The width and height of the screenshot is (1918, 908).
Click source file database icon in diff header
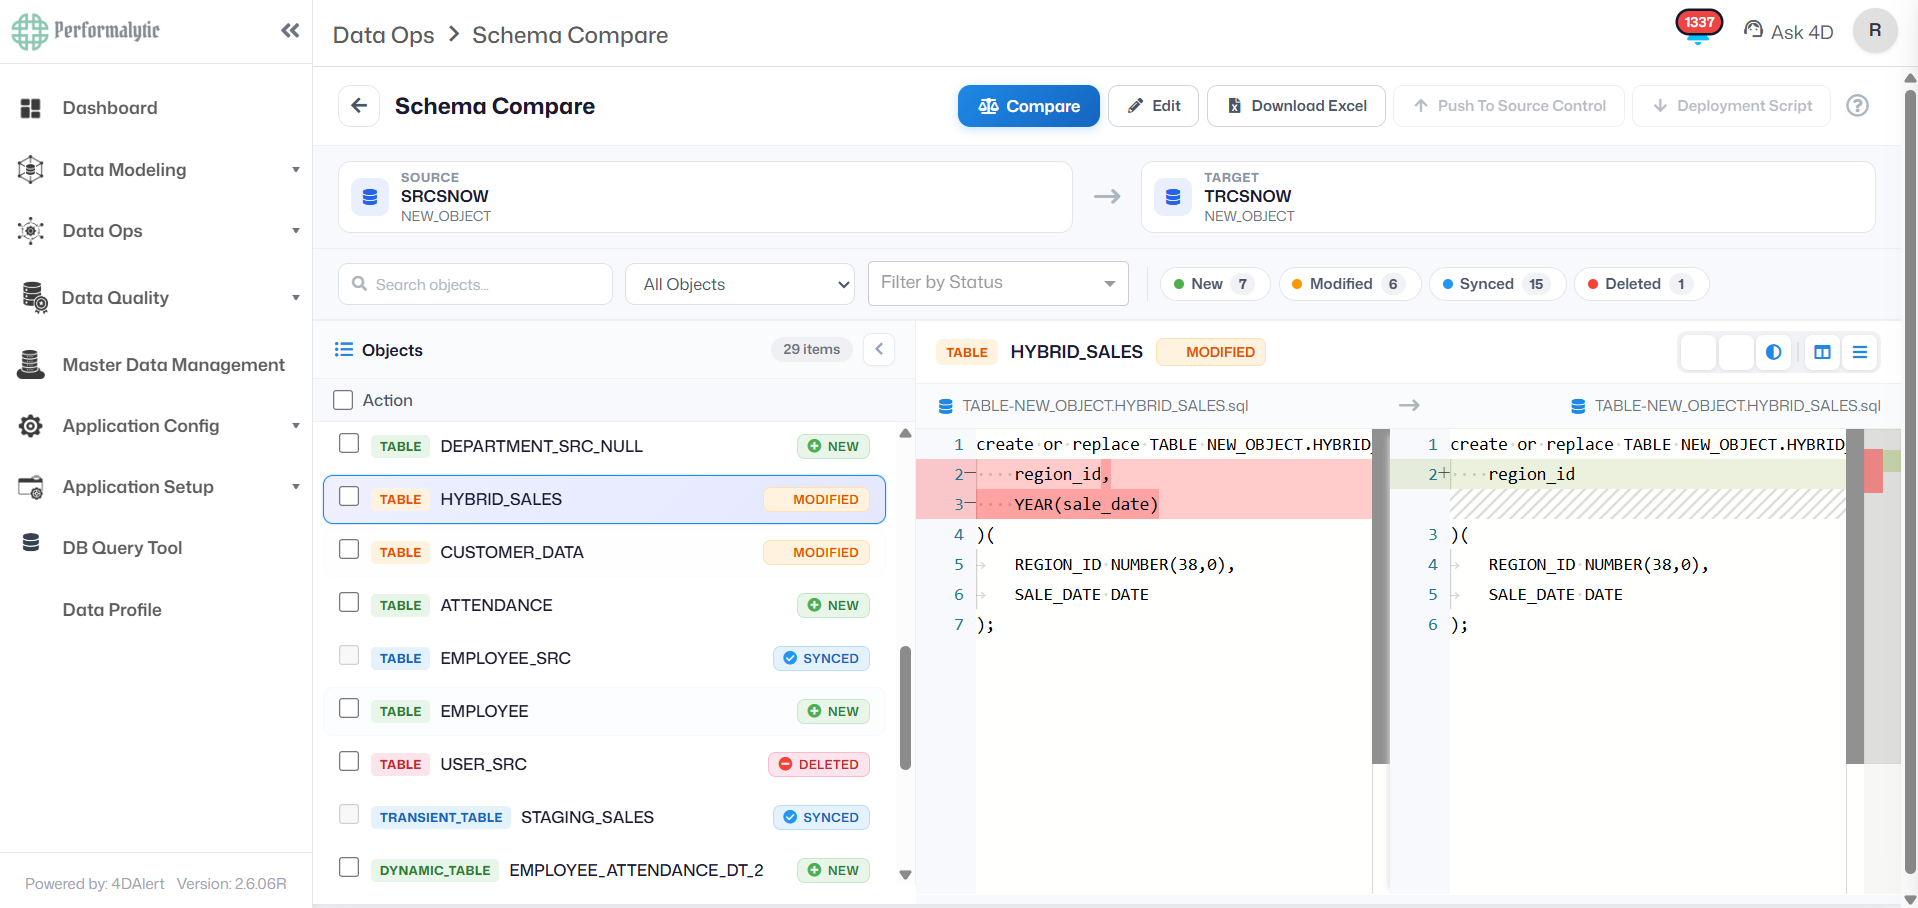(945, 406)
